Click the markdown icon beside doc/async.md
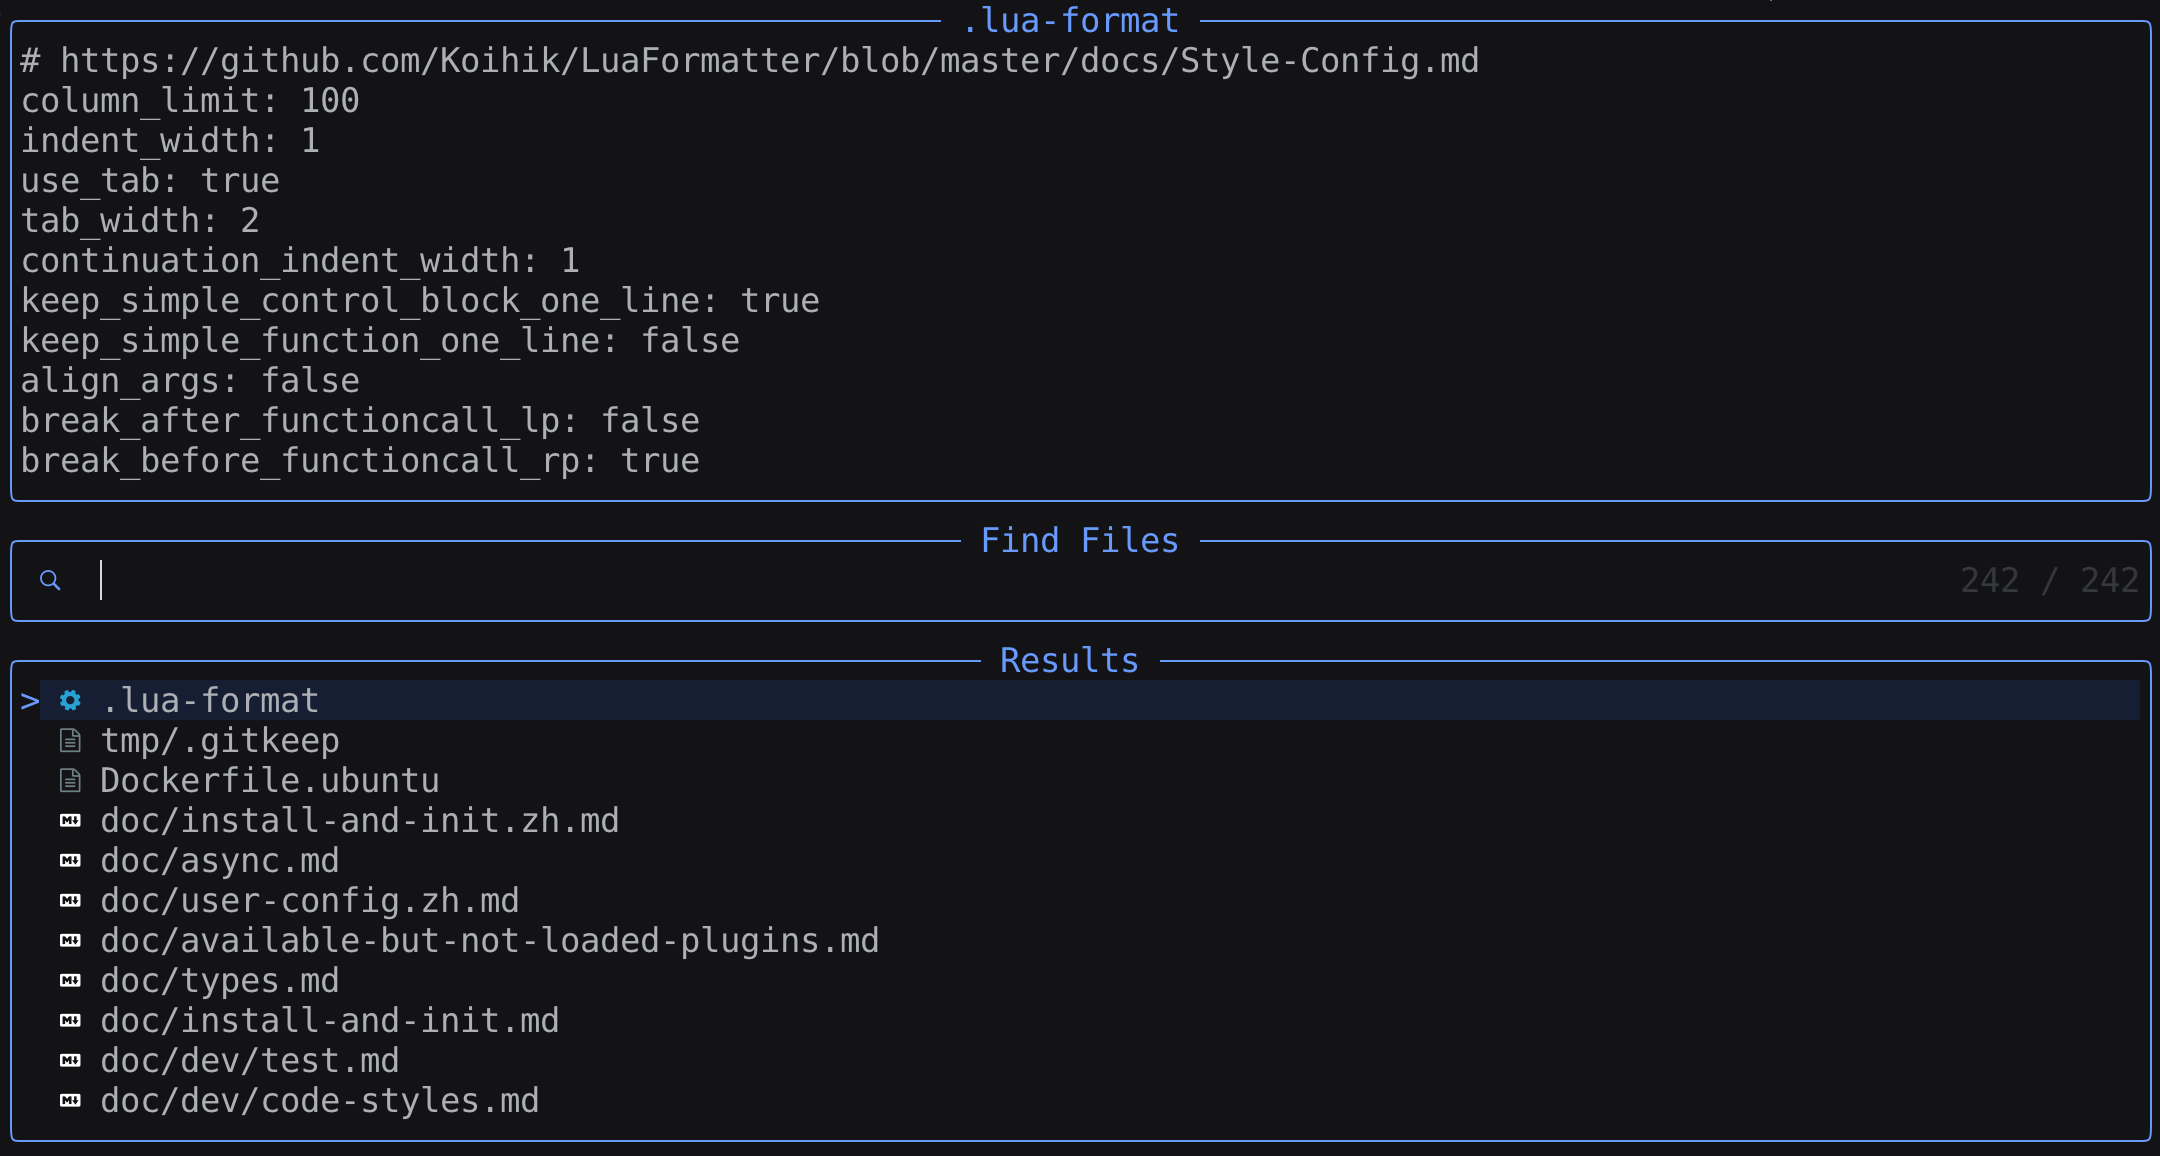The width and height of the screenshot is (2160, 1156). 70,861
